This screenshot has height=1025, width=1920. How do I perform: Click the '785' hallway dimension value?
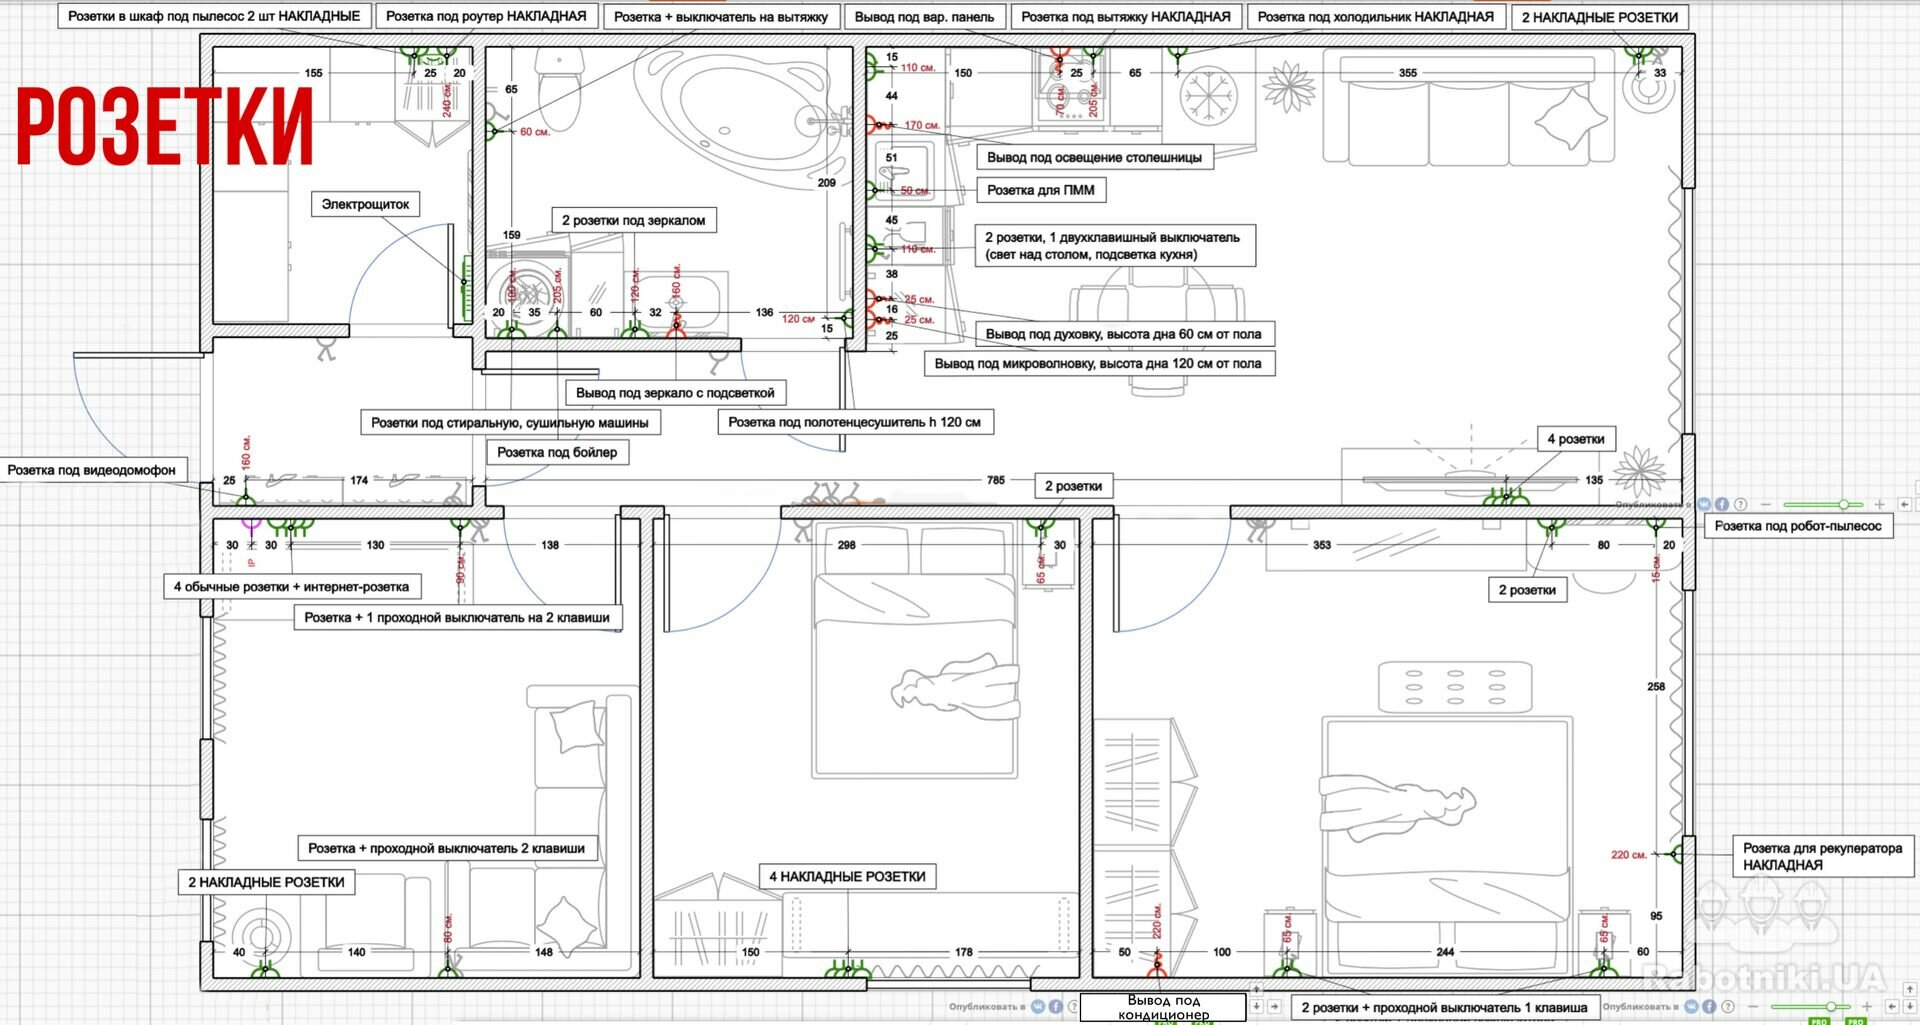[x=996, y=480]
